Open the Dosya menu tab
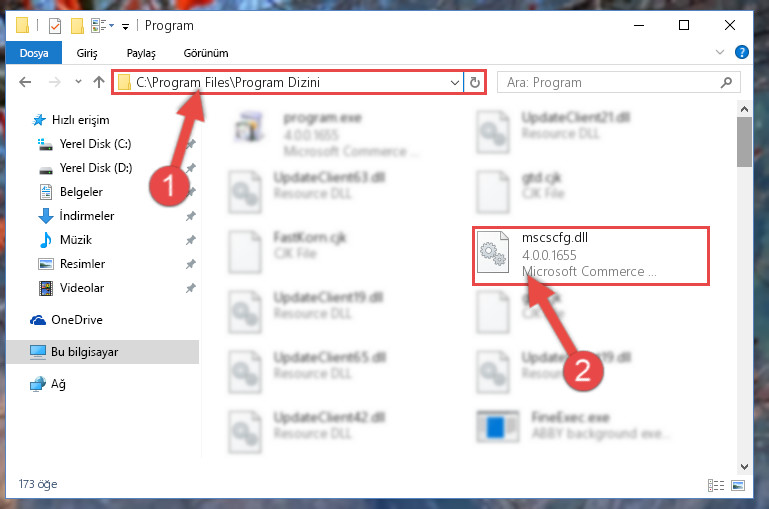Screen dimensions: 769x509 pyautogui.click(x=34, y=53)
